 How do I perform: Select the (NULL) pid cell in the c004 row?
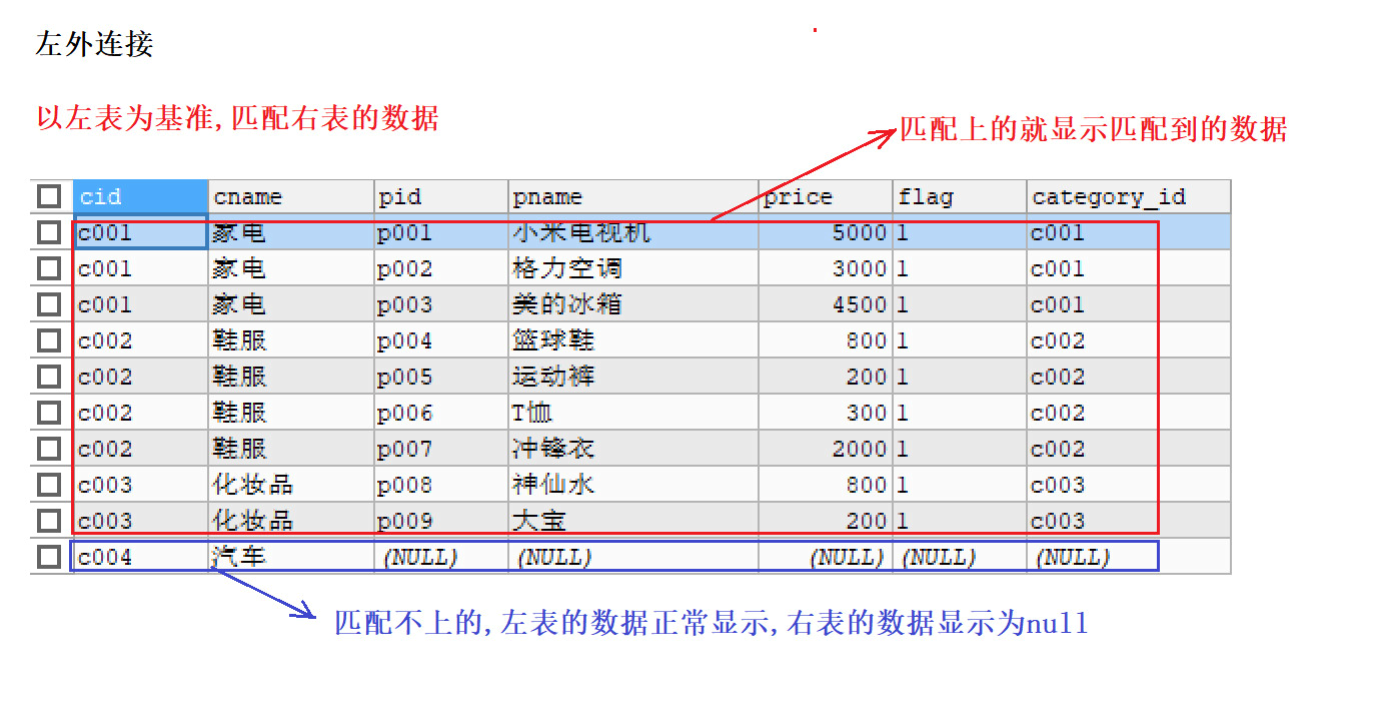pyautogui.click(x=441, y=556)
